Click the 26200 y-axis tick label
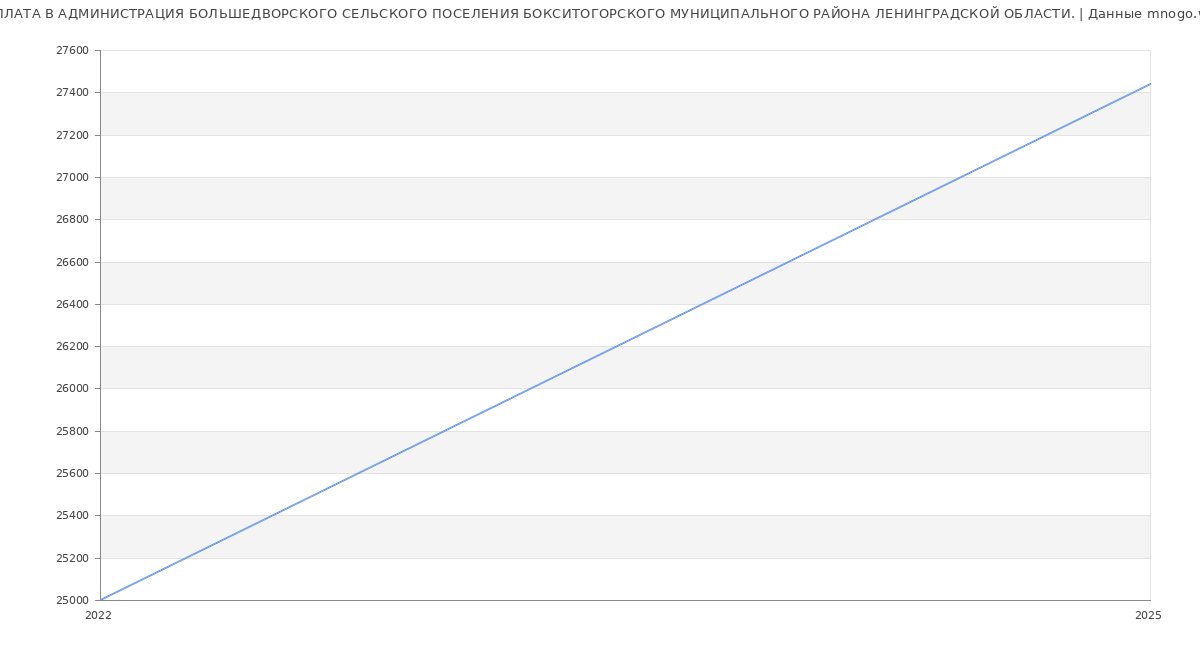Viewport: 1200px width, 650px height. click(x=72, y=346)
